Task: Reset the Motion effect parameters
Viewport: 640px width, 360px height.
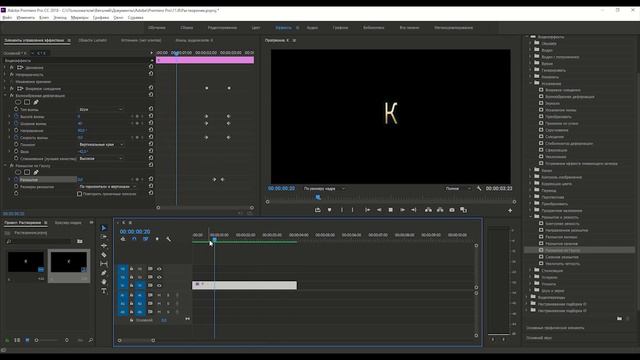Action: (x=151, y=67)
